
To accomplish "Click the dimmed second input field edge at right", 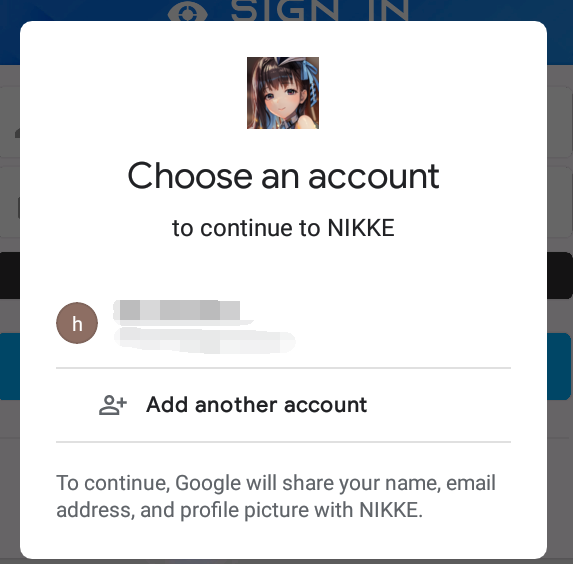I will [560, 202].
